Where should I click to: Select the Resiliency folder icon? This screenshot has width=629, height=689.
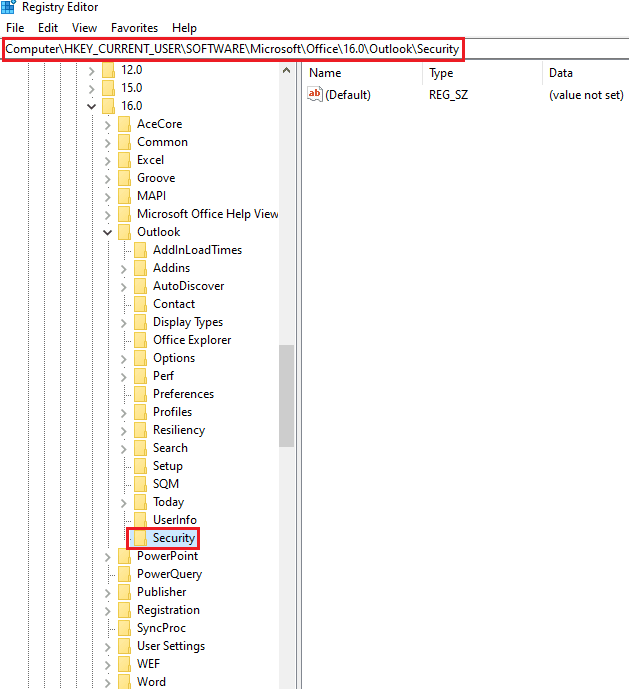(140, 430)
